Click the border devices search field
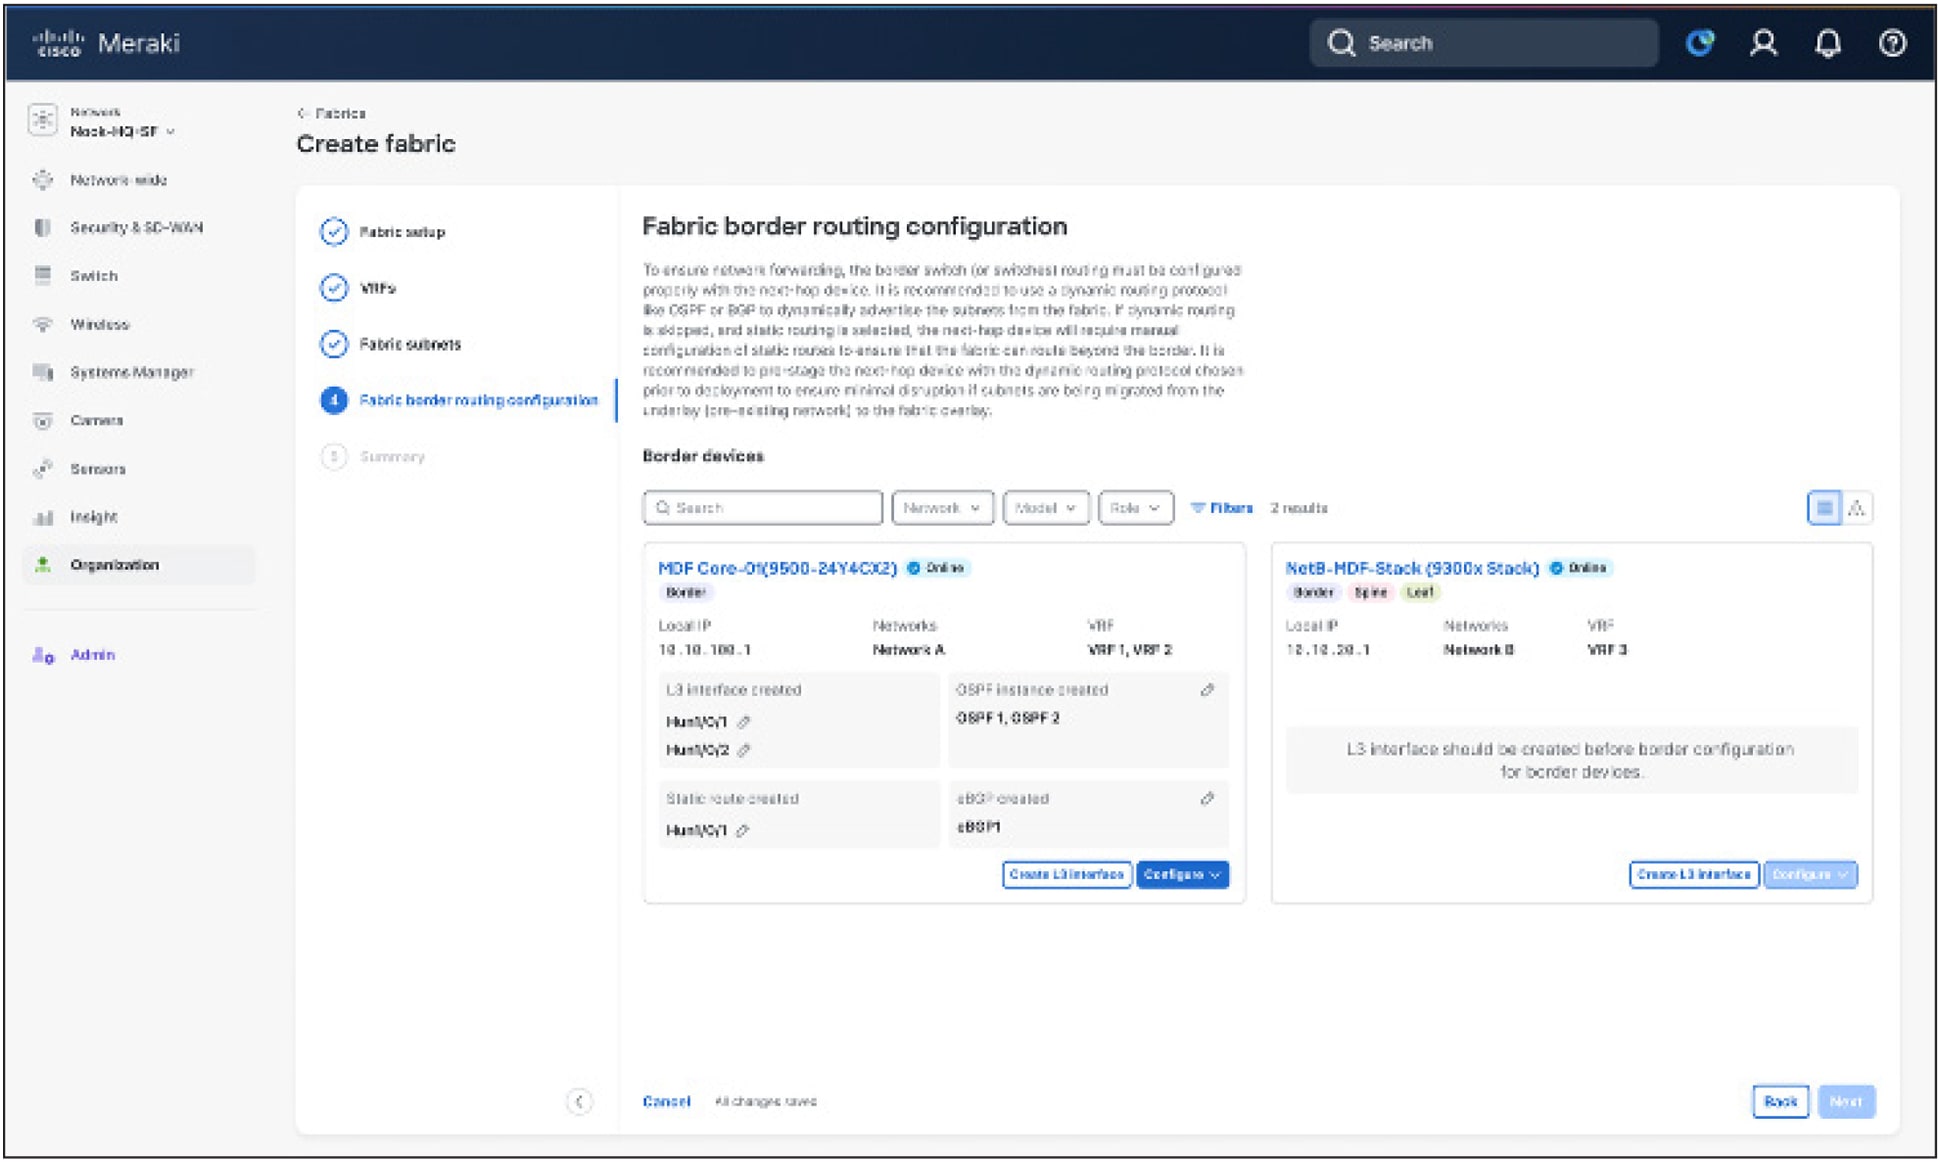The image size is (1941, 1162). [x=762, y=507]
